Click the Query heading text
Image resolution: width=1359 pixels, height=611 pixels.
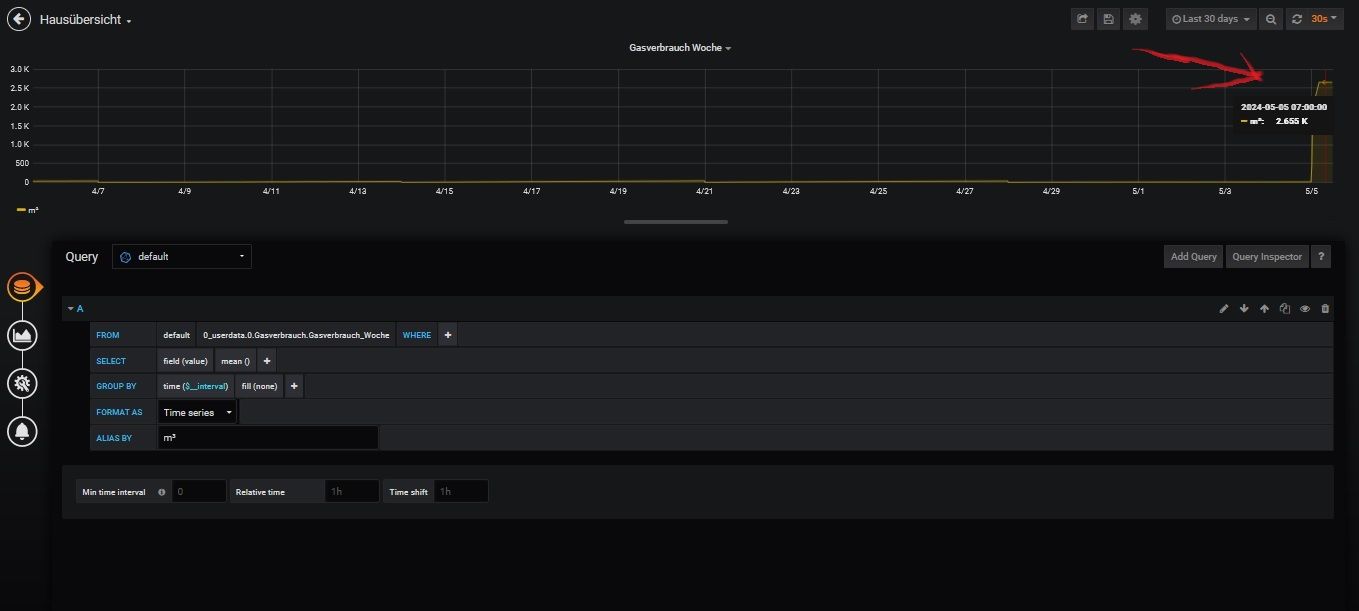pos(82,257)
